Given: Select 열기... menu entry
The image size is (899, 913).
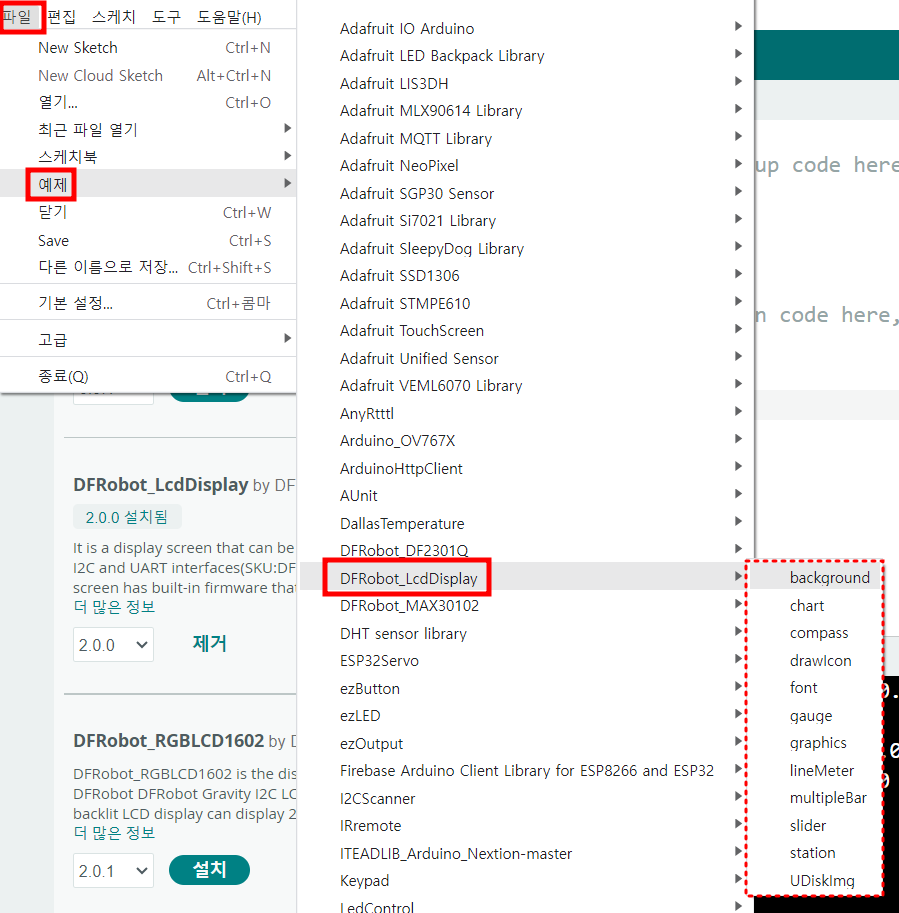Looking at the screenshot, I should [x=148, y=102].
